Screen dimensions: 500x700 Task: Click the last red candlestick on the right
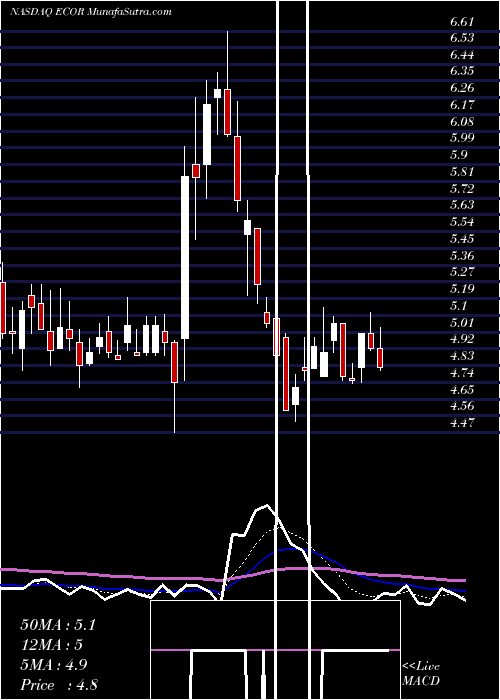click(380, 358)
